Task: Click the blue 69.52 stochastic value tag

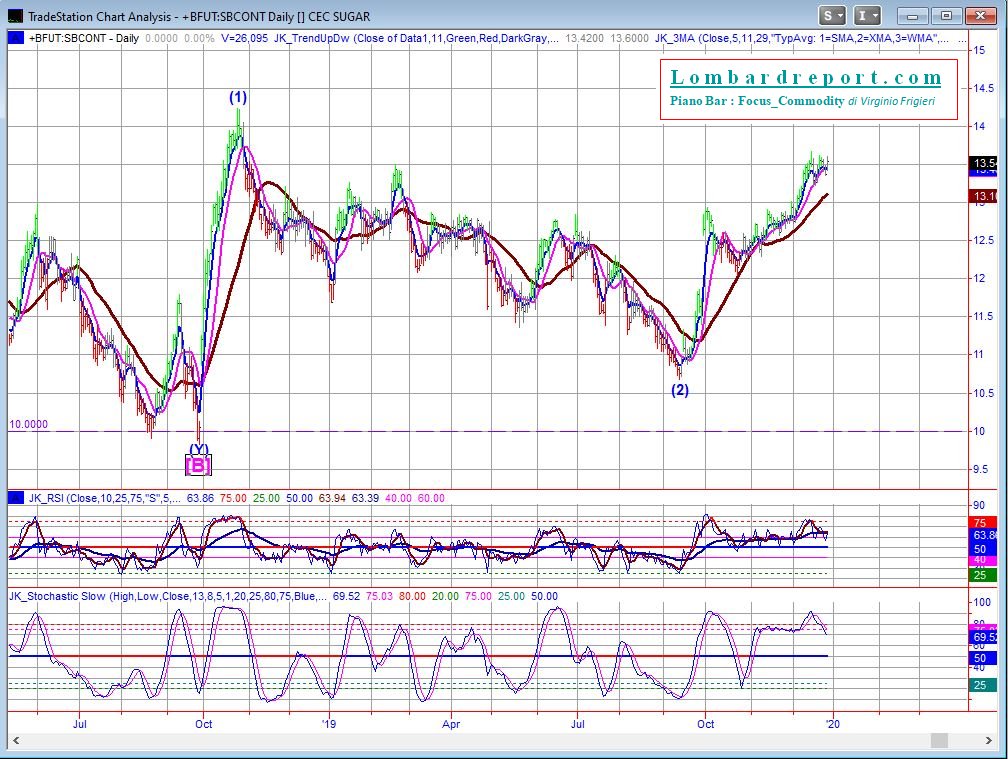Action: [x=984, y=637]
